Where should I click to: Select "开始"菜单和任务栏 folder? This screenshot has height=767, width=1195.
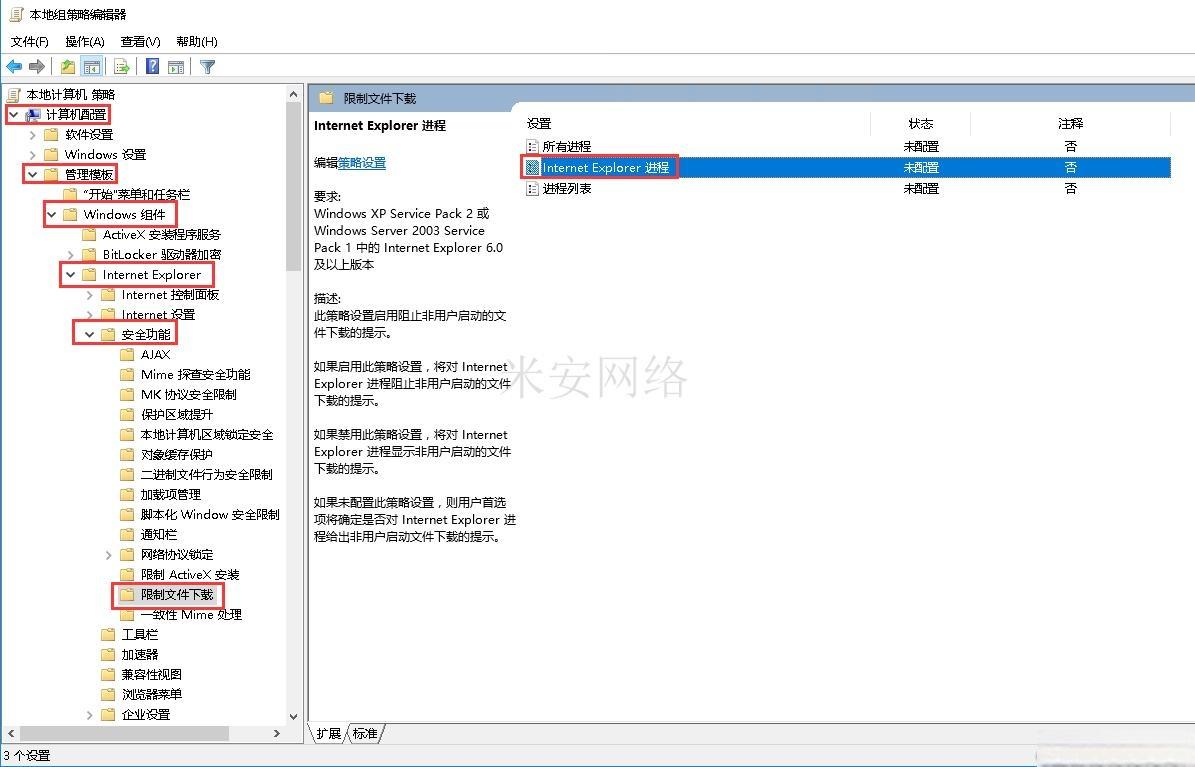(x=136, y=194)
